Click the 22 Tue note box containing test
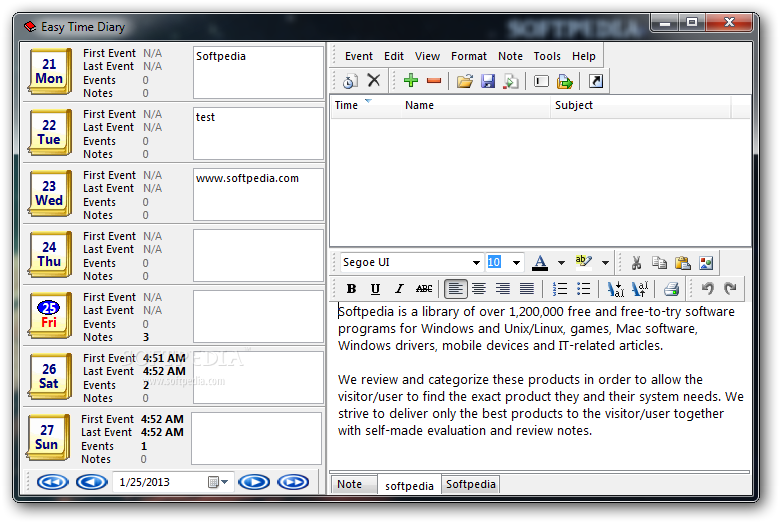The height and width of the screenshot is (523, 780). (x=258, y=133)
